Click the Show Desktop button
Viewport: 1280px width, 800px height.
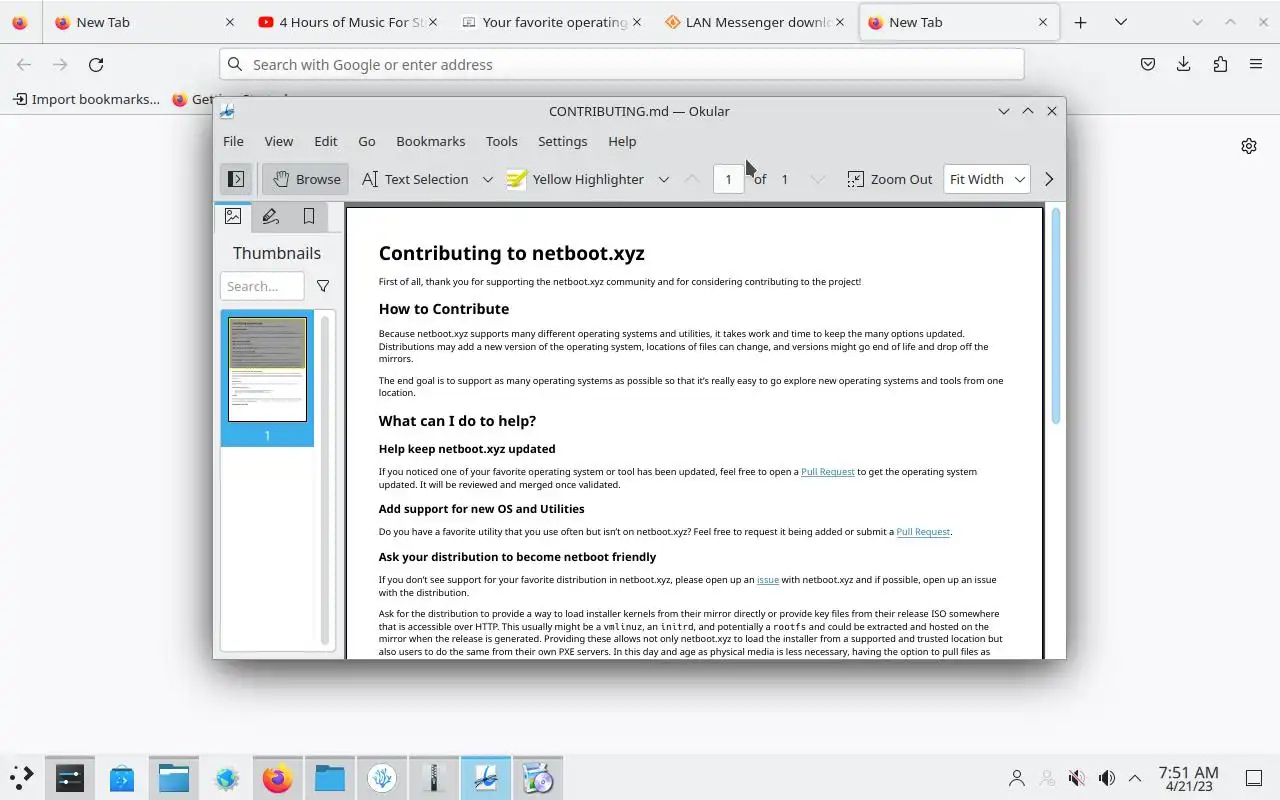pos(1254,778)
